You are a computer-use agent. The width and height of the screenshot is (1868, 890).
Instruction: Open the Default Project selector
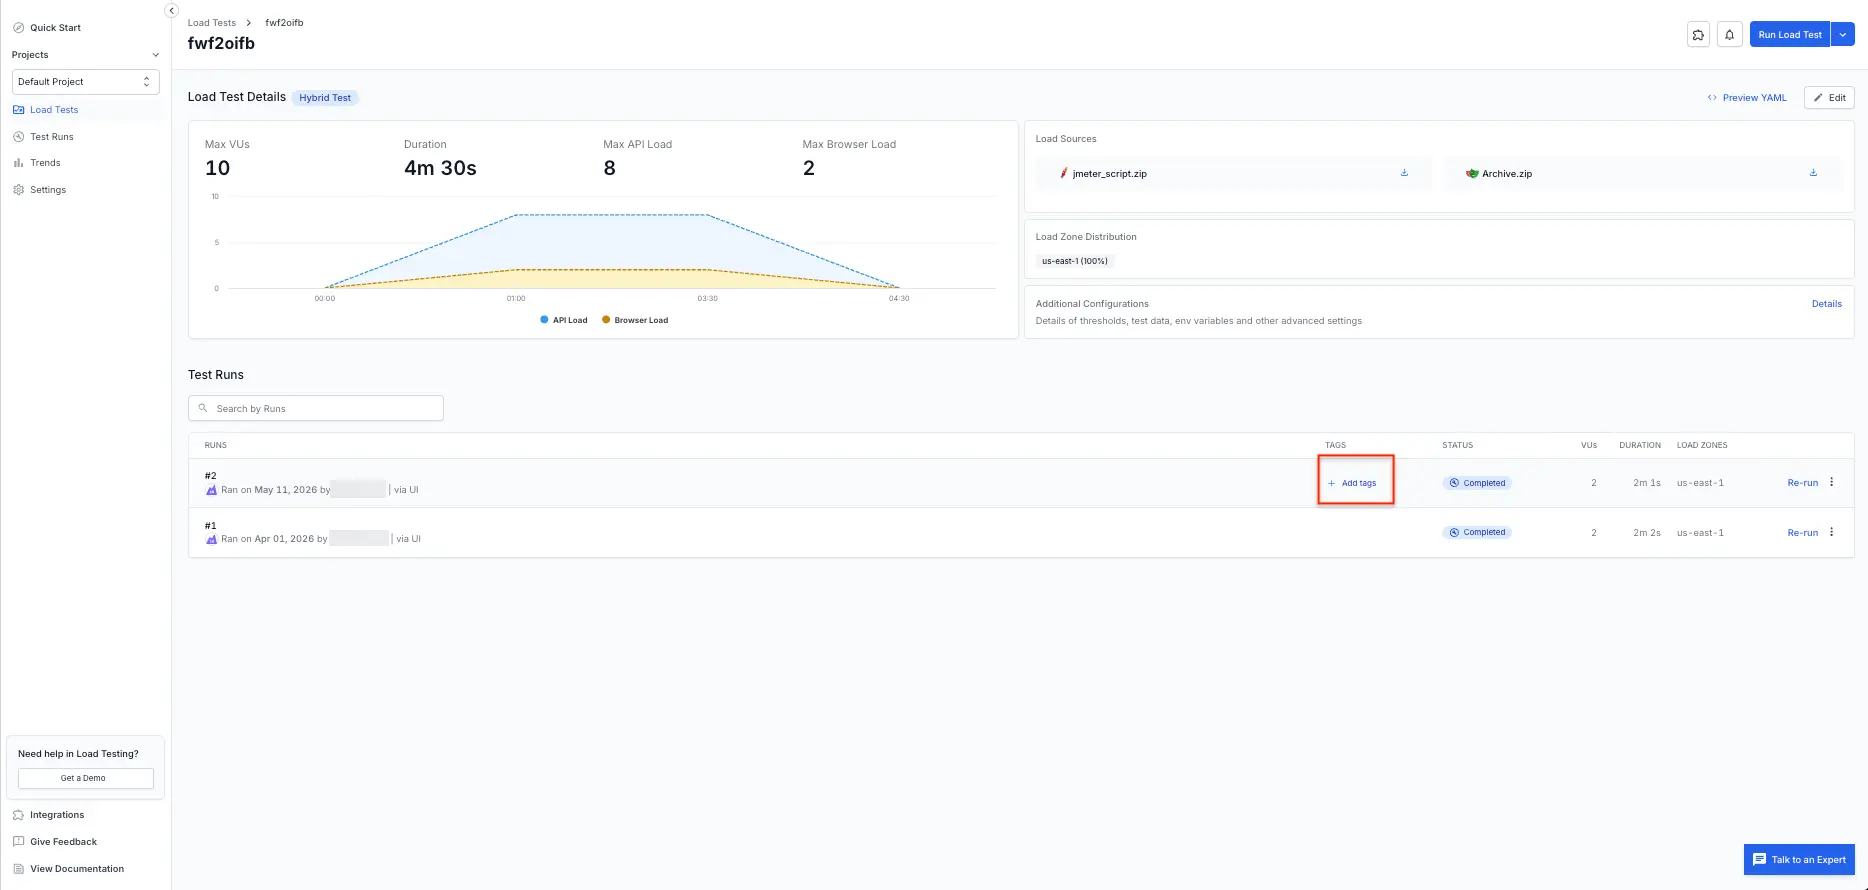(x=85, y=82)
